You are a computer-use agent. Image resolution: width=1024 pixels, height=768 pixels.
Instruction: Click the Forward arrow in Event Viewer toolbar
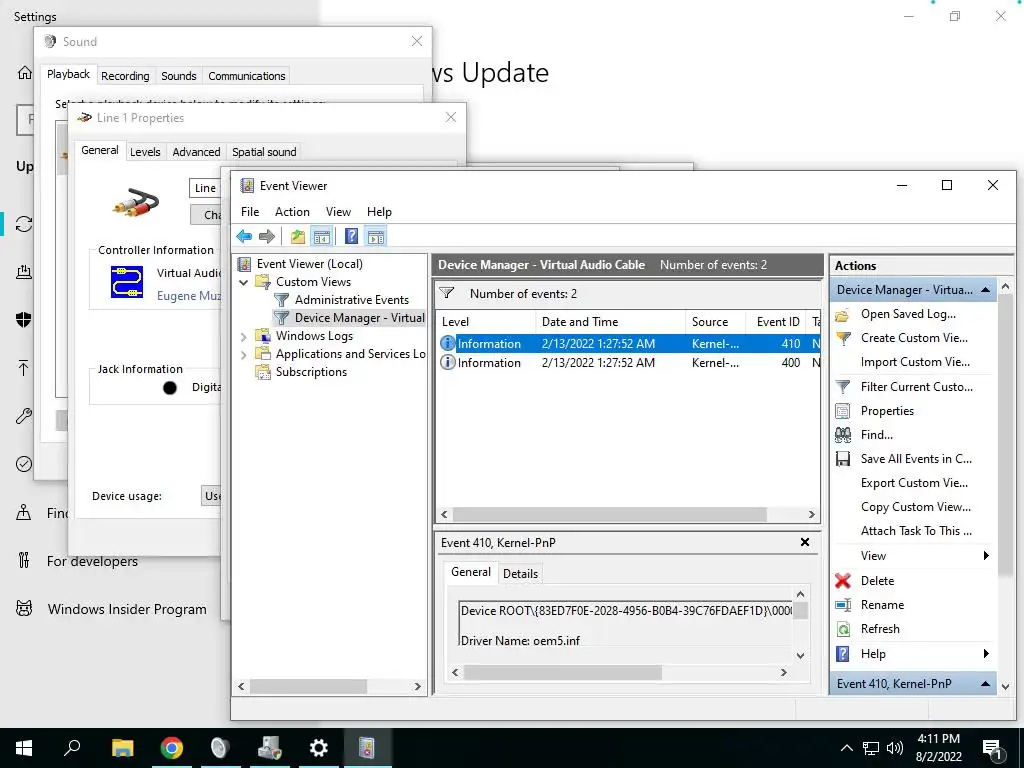[x=266, y=236]
